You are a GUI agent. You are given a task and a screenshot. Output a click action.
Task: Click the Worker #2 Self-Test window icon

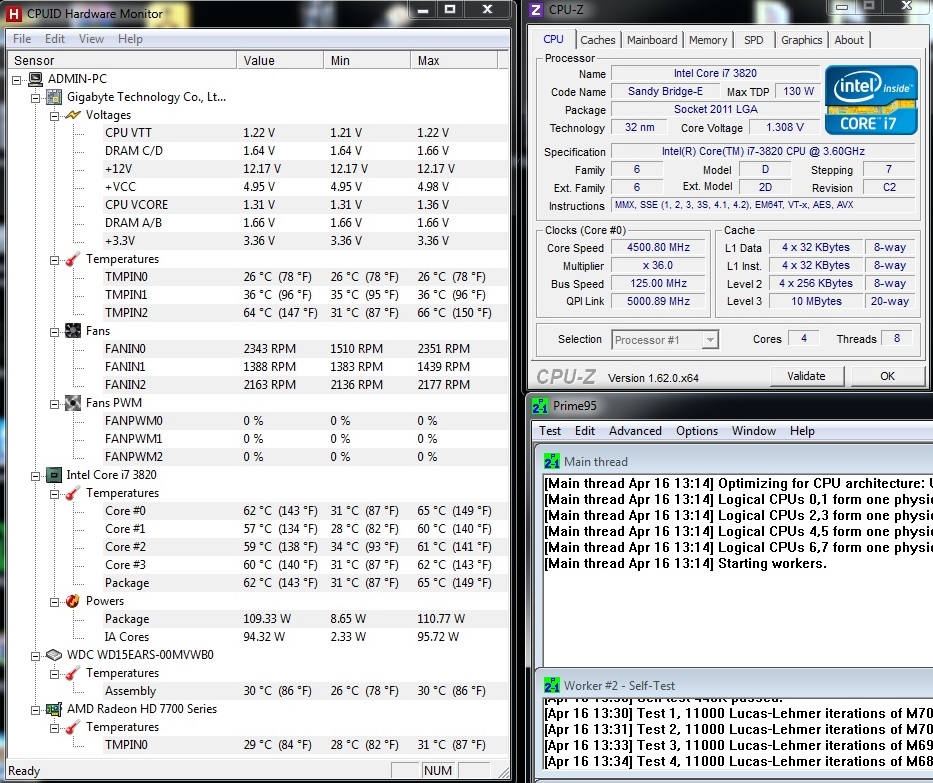(552, 685)
